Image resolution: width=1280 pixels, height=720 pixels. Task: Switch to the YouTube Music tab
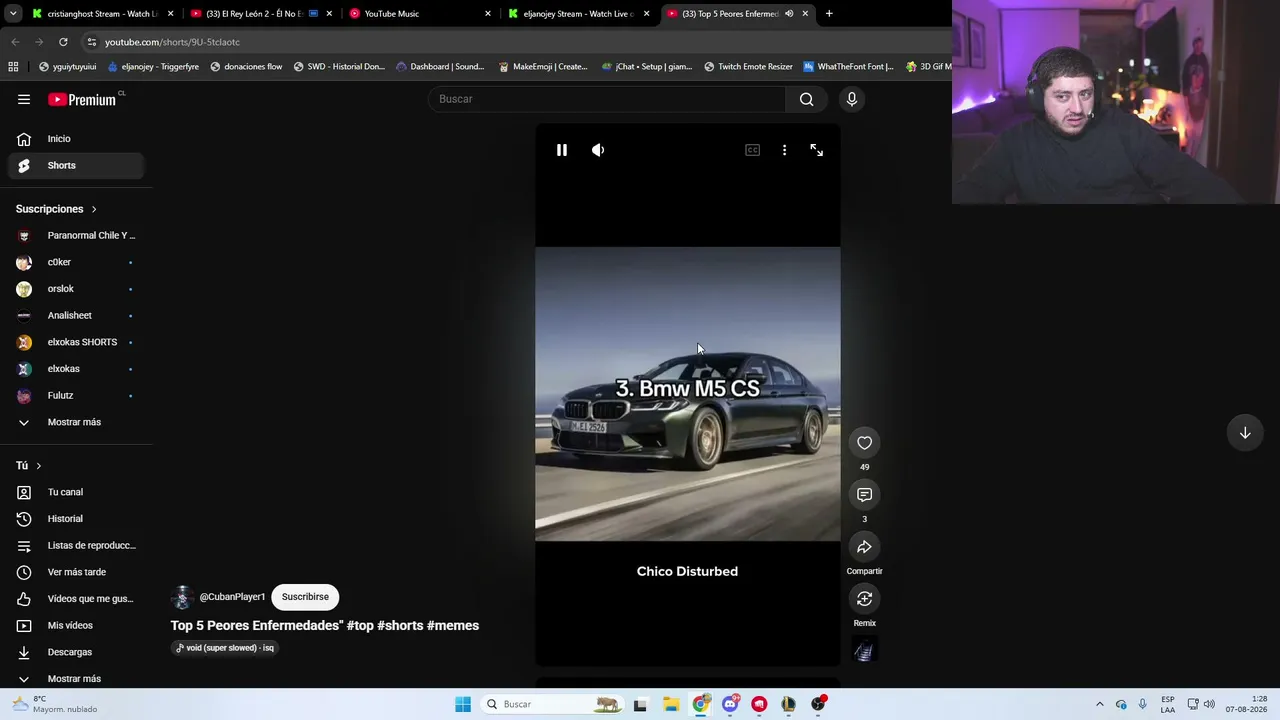pos(420,14)
